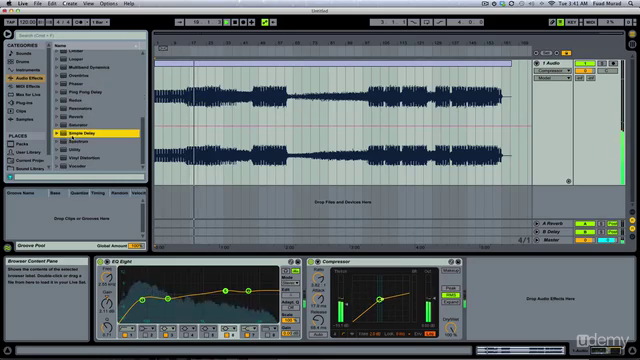Toggle the green Automation Arm button
This screenshot has width=640, height=360.
coord(265,22)
